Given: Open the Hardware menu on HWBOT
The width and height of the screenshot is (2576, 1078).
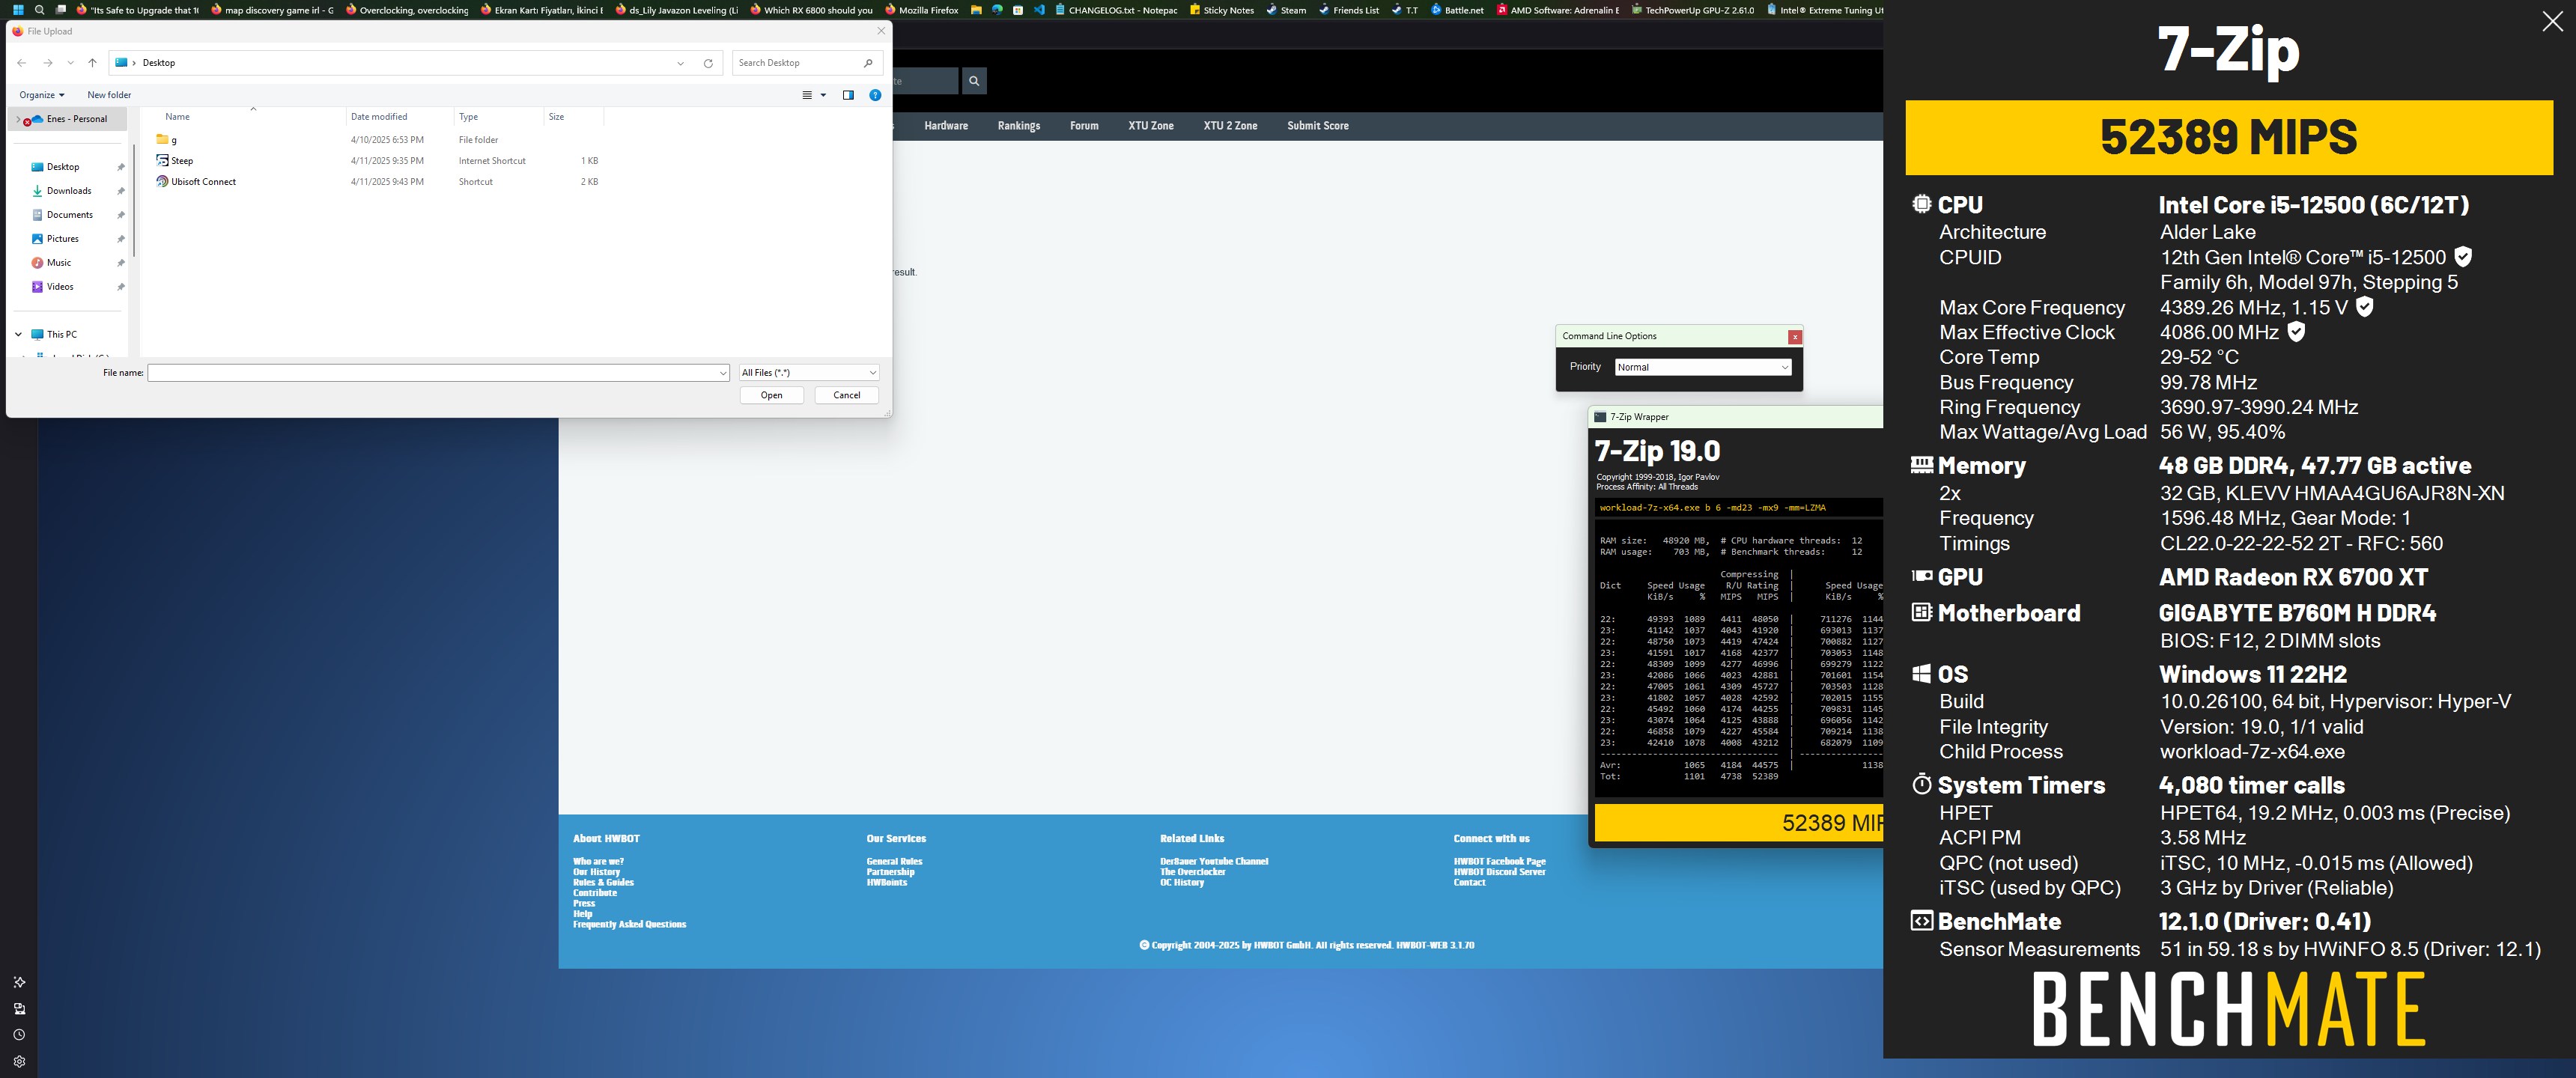Looking at the screenshot, I should (946, 126).
